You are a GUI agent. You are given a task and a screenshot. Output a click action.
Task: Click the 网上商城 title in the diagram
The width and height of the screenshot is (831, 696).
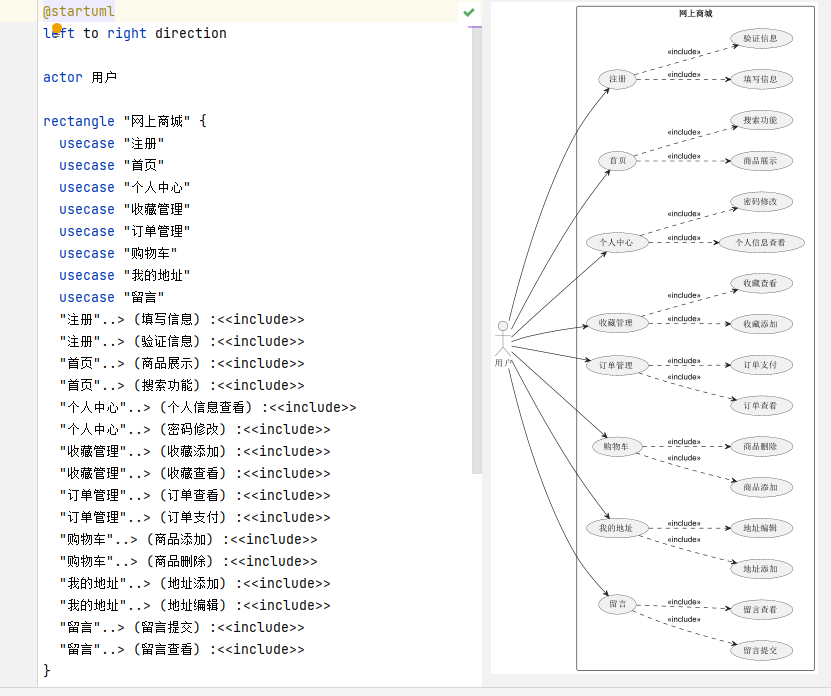point(695,14)
